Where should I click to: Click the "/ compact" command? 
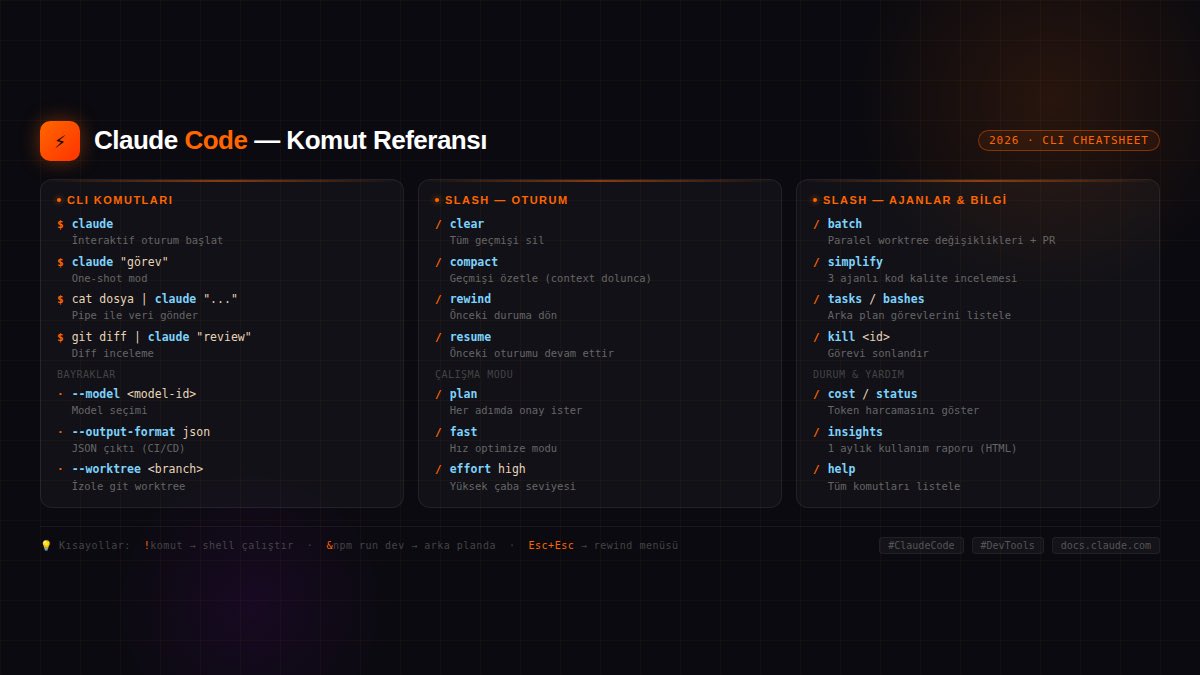(x=466, y=262)
